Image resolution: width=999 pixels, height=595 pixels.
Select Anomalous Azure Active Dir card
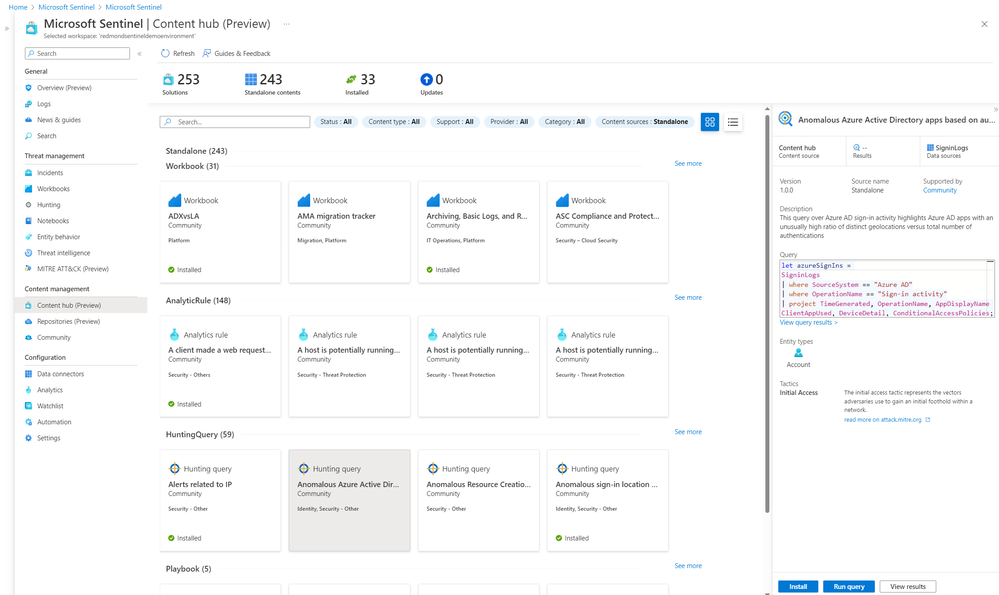point(349,500)
